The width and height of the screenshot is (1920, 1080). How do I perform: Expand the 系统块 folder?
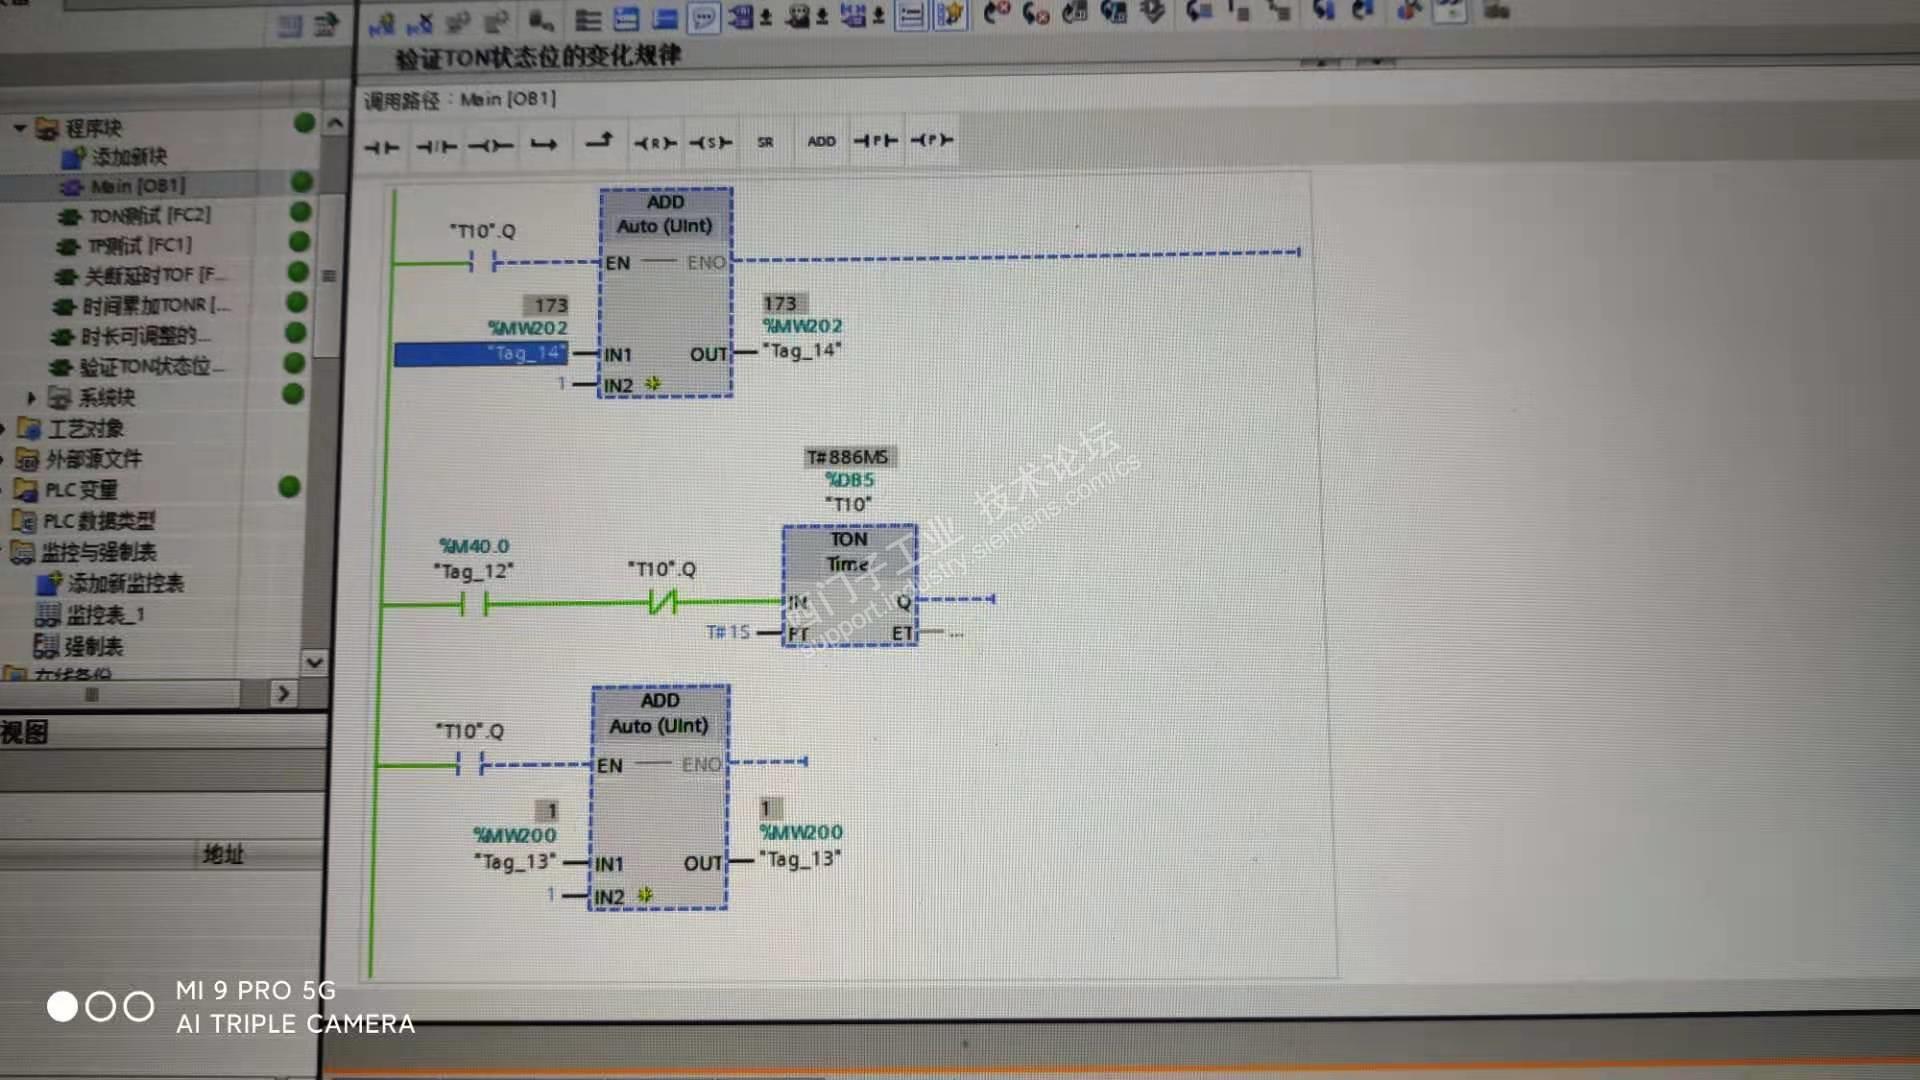tap(31, 398)
